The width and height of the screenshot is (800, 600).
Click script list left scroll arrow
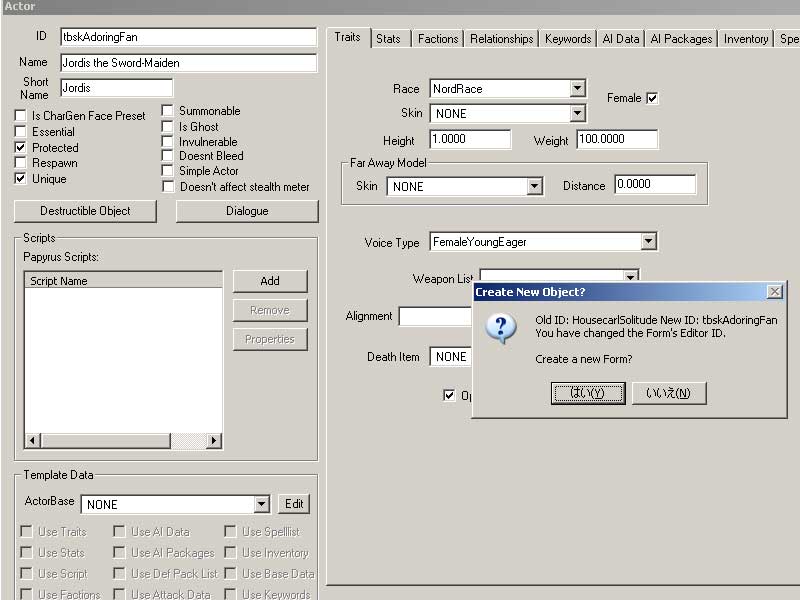click(x=33, y=440)
